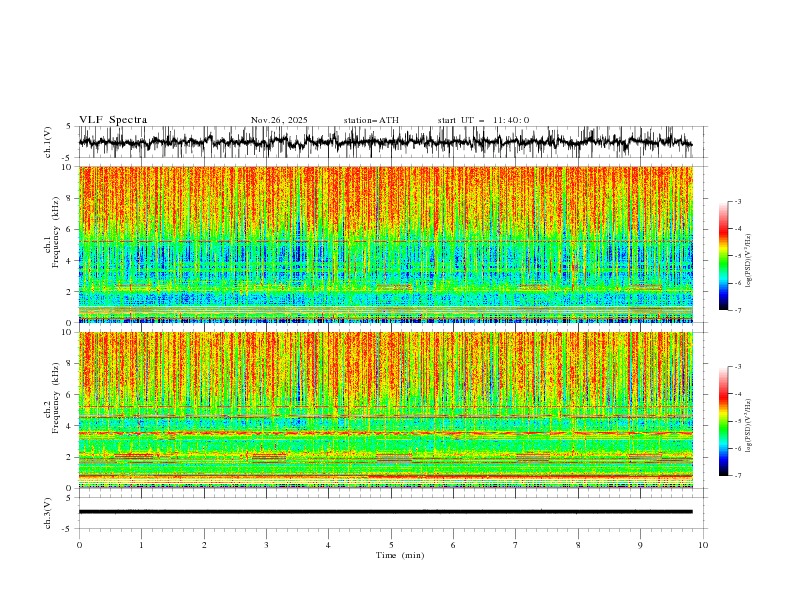
Task: Click time axis tick label "9"
Action: coord(640,545)
